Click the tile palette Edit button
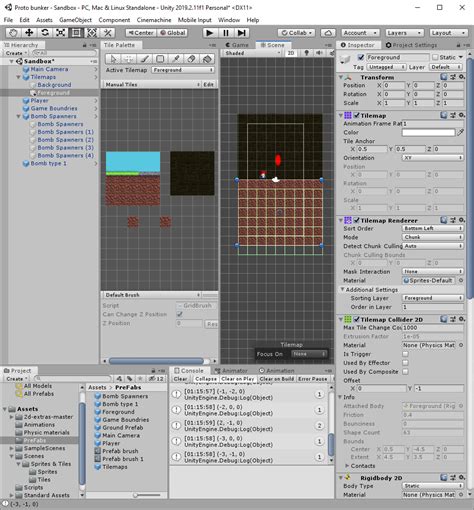Screen dimensions: 474x510 tap(209, 85)
